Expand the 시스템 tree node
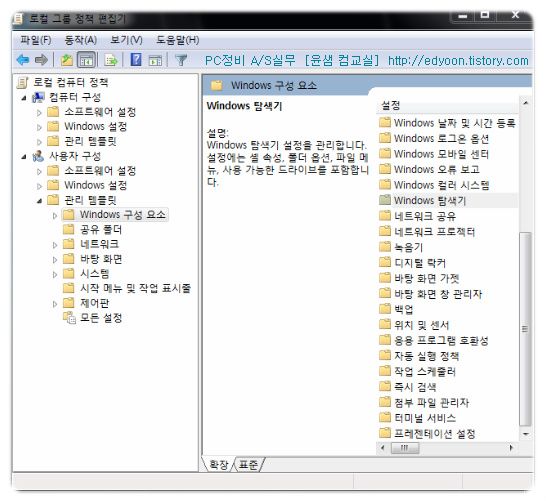The width and height of the screenshot is (546, 503). (55, 275)
